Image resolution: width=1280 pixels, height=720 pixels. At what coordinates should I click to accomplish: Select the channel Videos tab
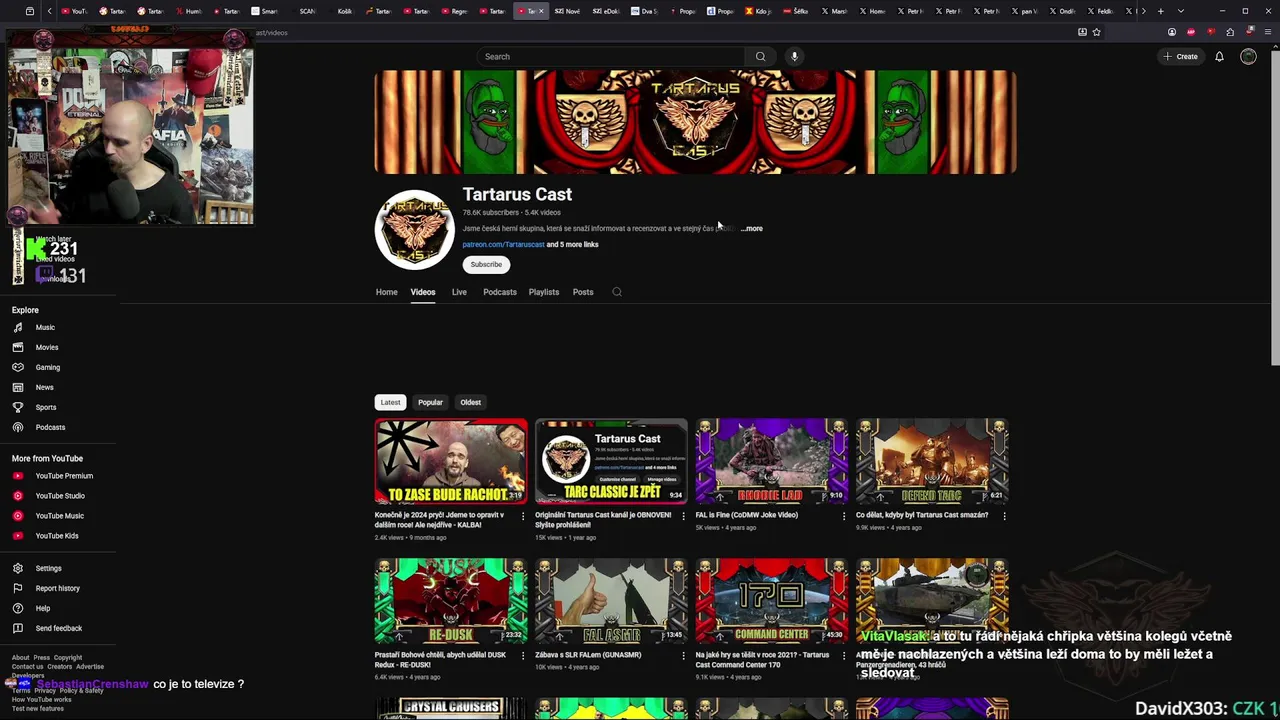tap(422, 292)
